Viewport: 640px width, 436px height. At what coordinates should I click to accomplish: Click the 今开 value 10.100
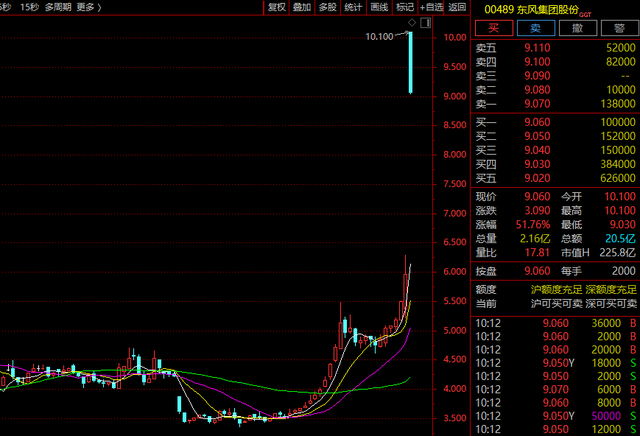point(620,197)
